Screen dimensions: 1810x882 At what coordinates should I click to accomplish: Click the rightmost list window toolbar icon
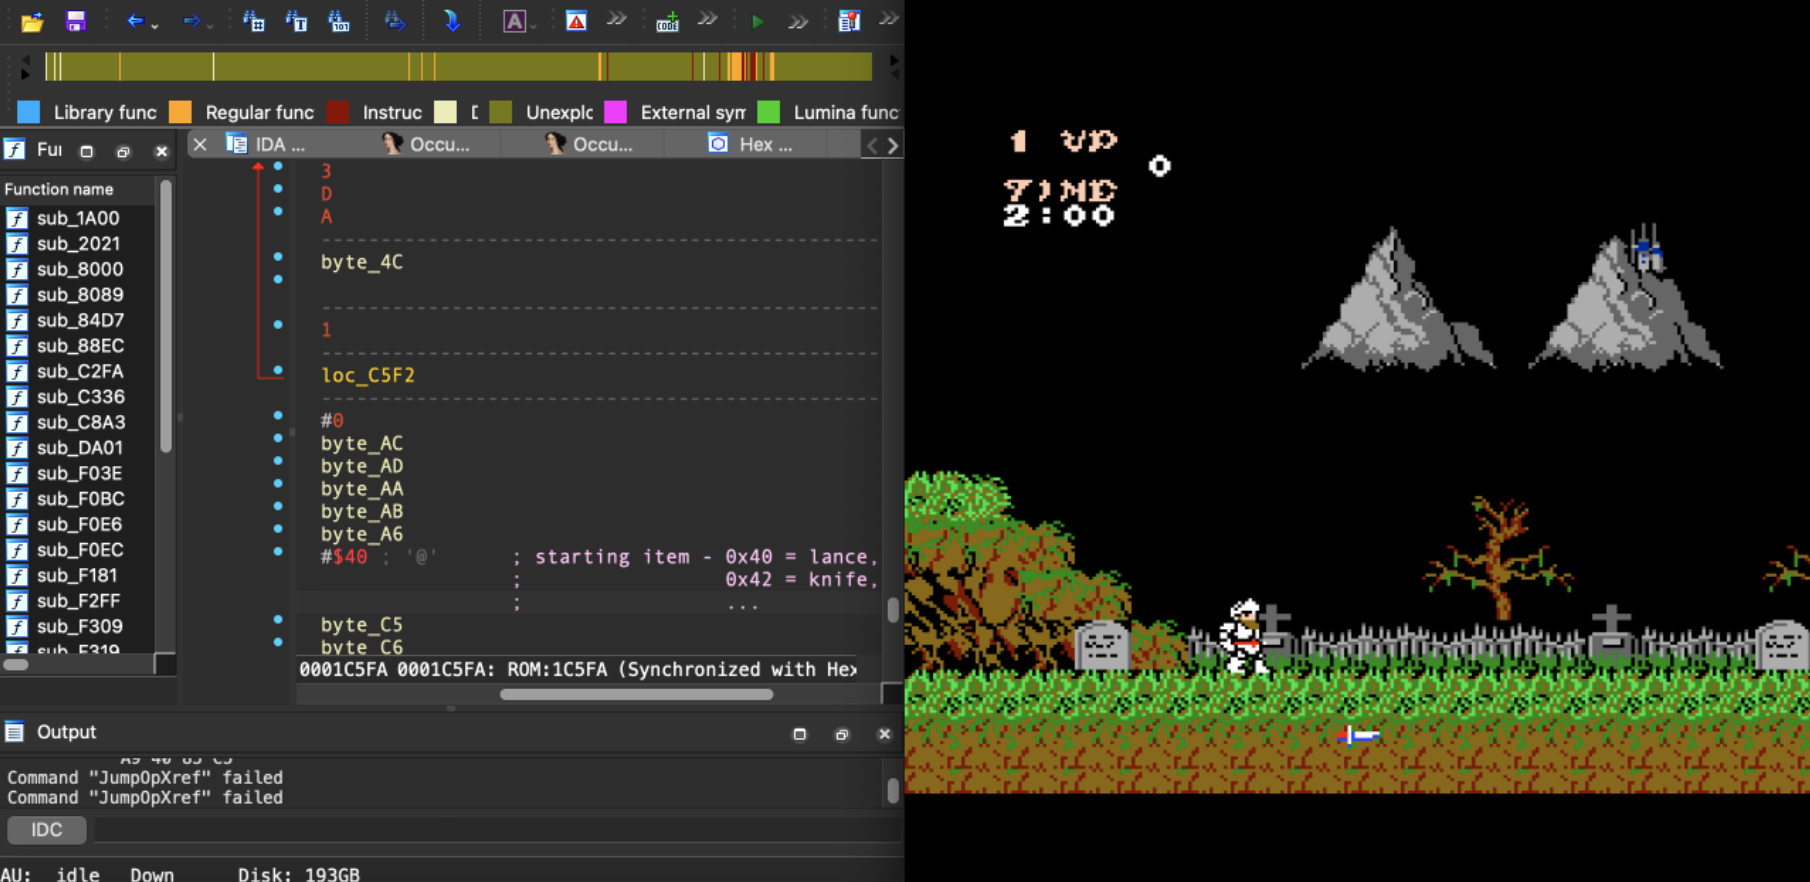tap(849, 21)
